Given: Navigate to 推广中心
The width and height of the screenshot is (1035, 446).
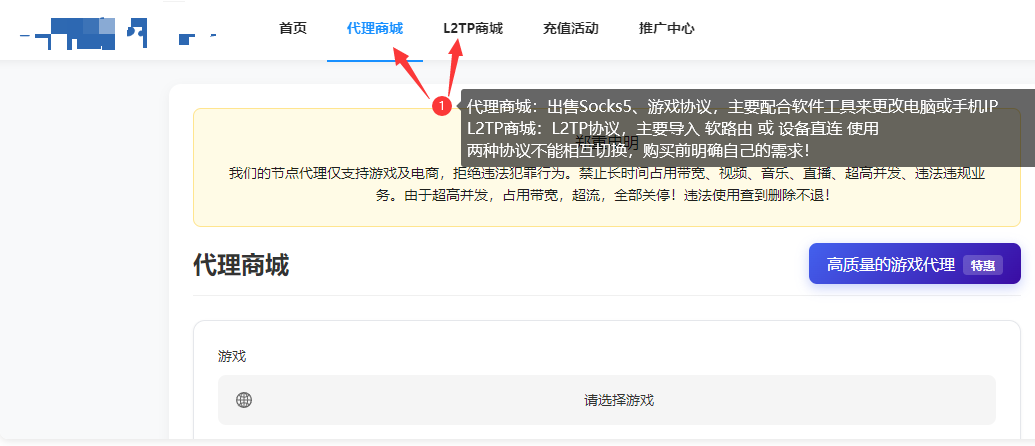Looking at the screenshot, I should 667,29.
